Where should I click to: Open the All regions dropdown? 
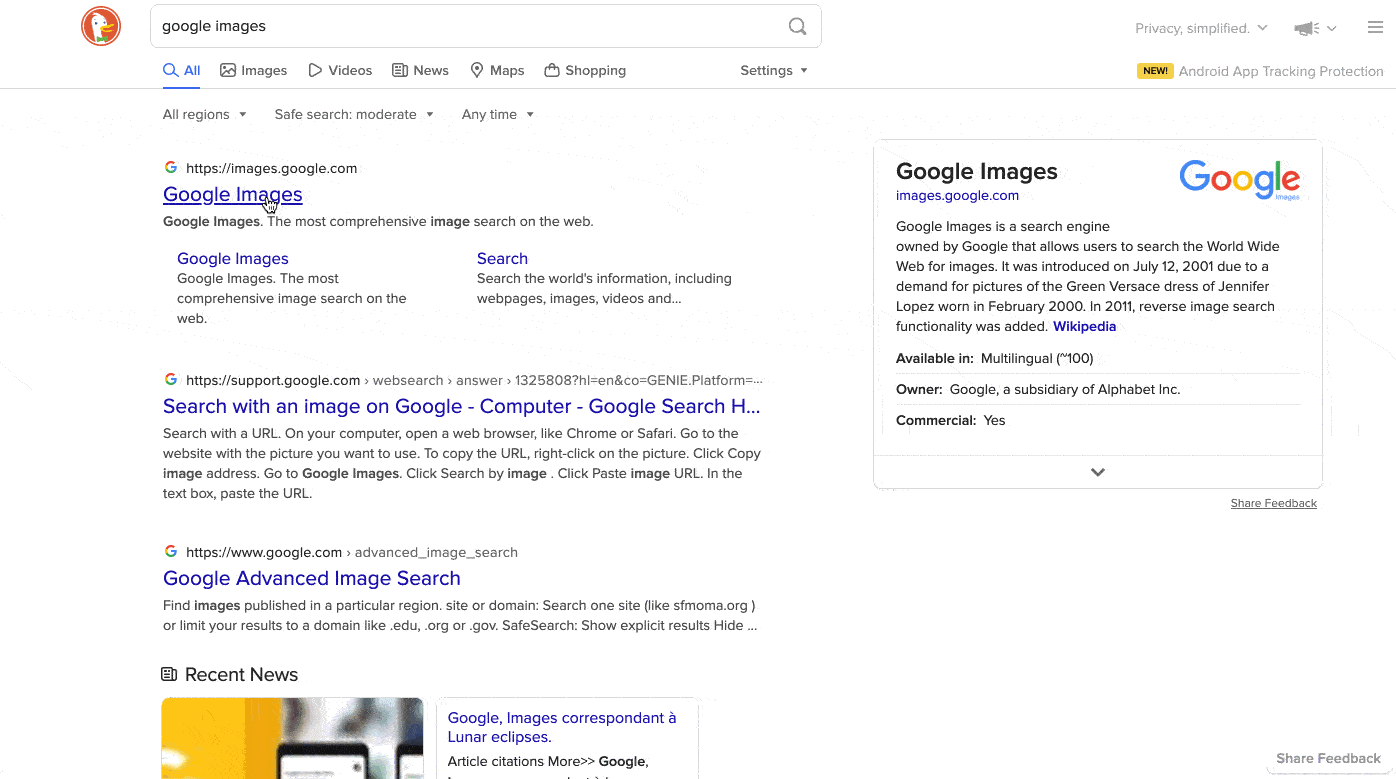[x=204, y=115]
